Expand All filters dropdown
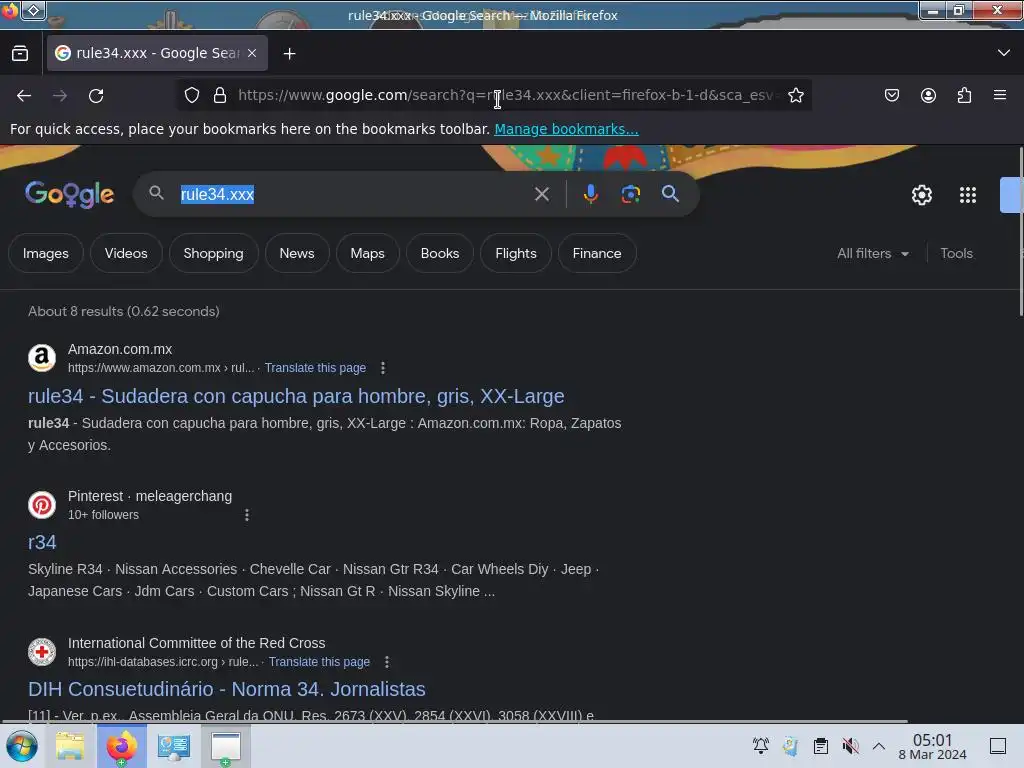The width and height of the screenshot is (1024, 768). 872,253
